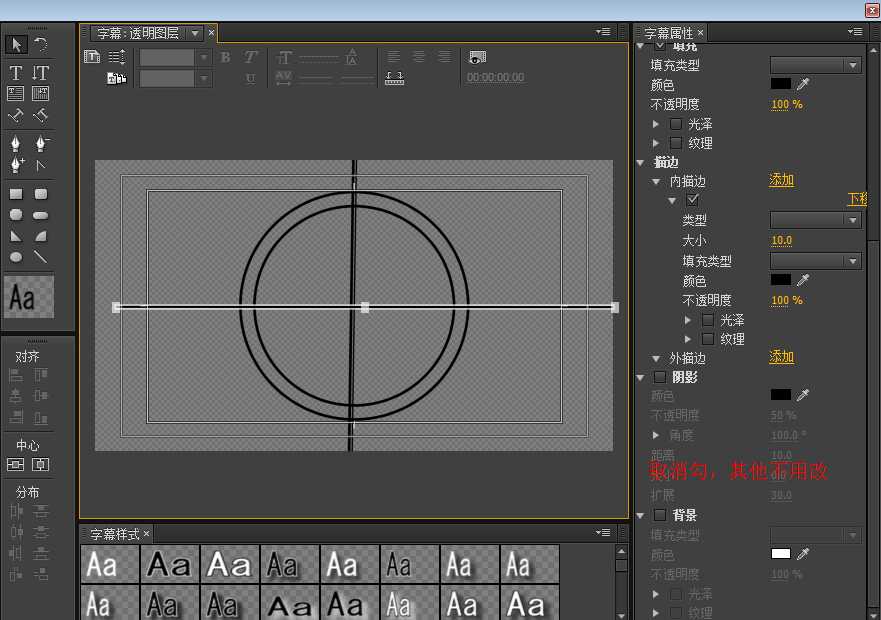Open the 字幕样式 panel menu
The width and height of the screenshot is (881, 620).
pos(603,532)
